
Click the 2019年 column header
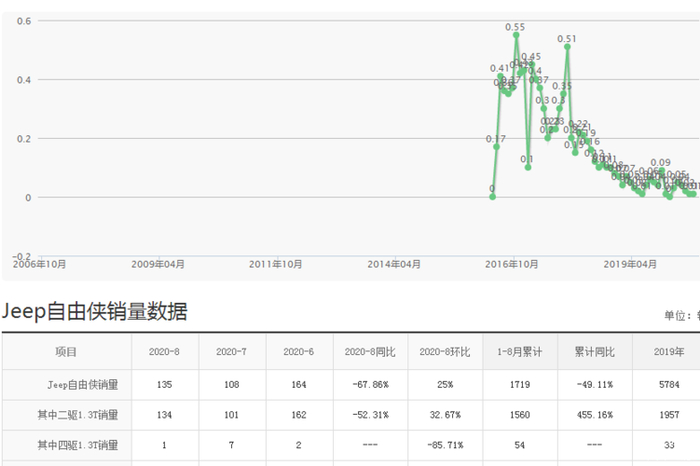pos(669,352)
